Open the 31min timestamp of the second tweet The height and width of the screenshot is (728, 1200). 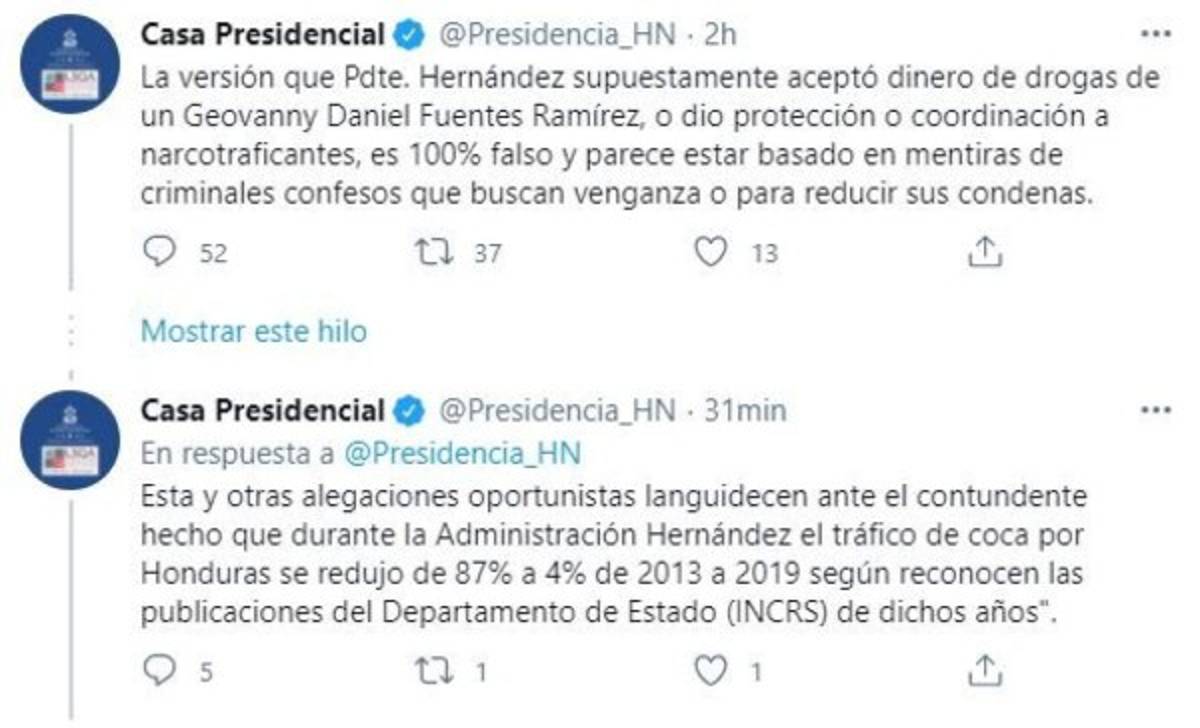[745, 410]
